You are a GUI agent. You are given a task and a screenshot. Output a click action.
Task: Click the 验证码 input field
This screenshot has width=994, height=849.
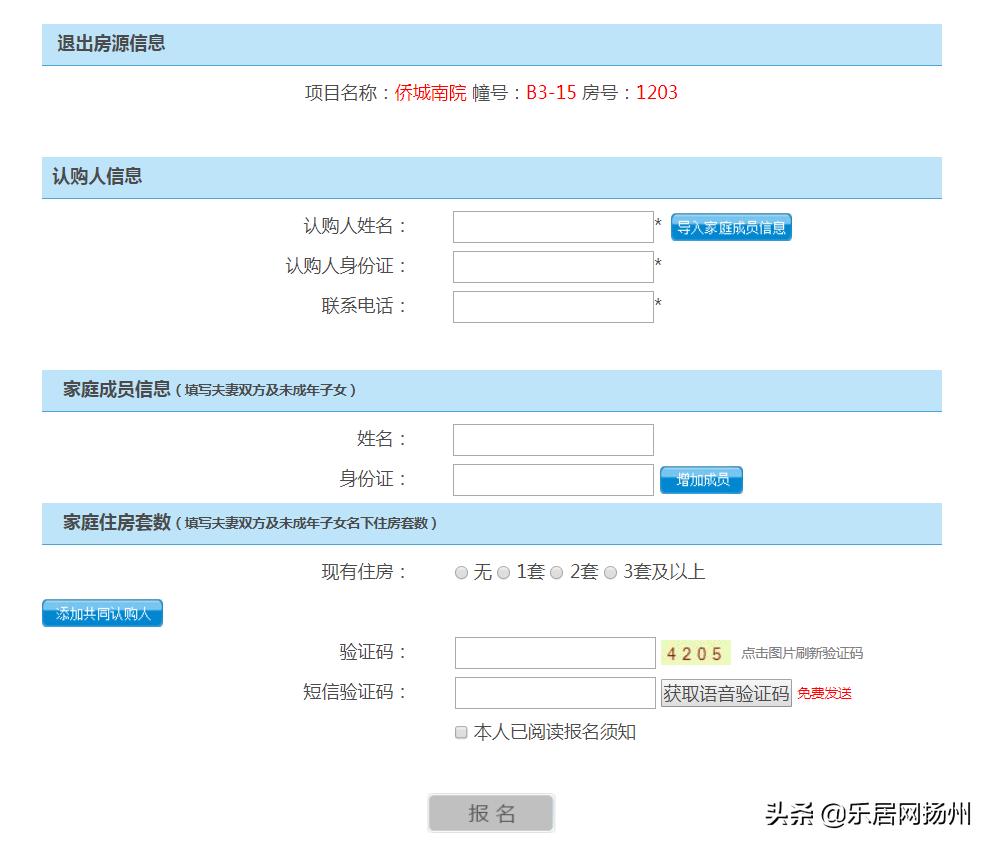point(555,653)
